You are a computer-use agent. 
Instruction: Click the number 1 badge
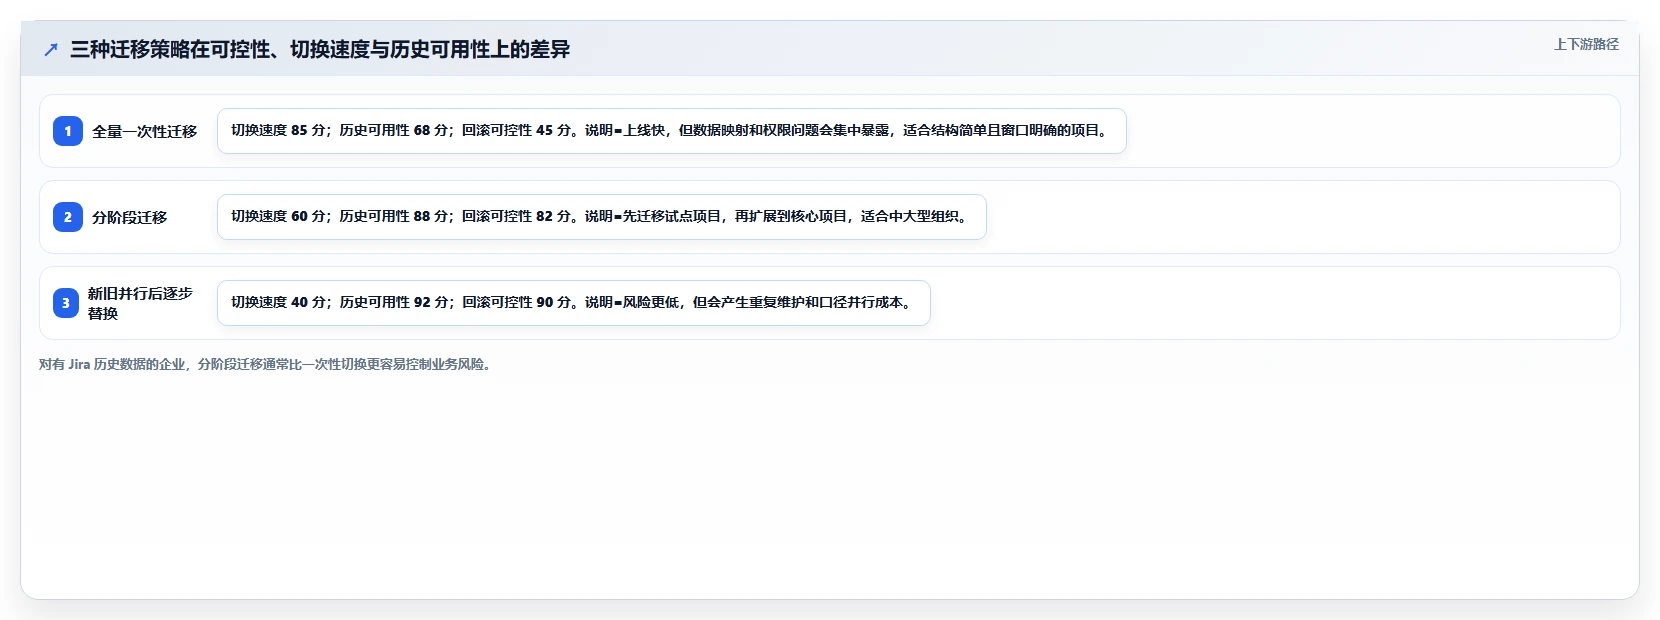pyautogui.click(x=68, y=131)
